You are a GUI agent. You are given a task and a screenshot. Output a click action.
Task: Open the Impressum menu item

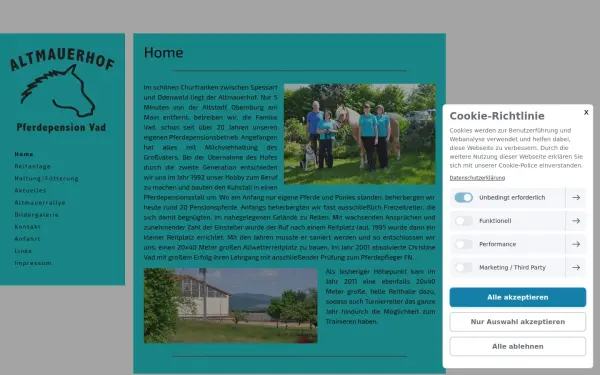click(x=33, y=263)
